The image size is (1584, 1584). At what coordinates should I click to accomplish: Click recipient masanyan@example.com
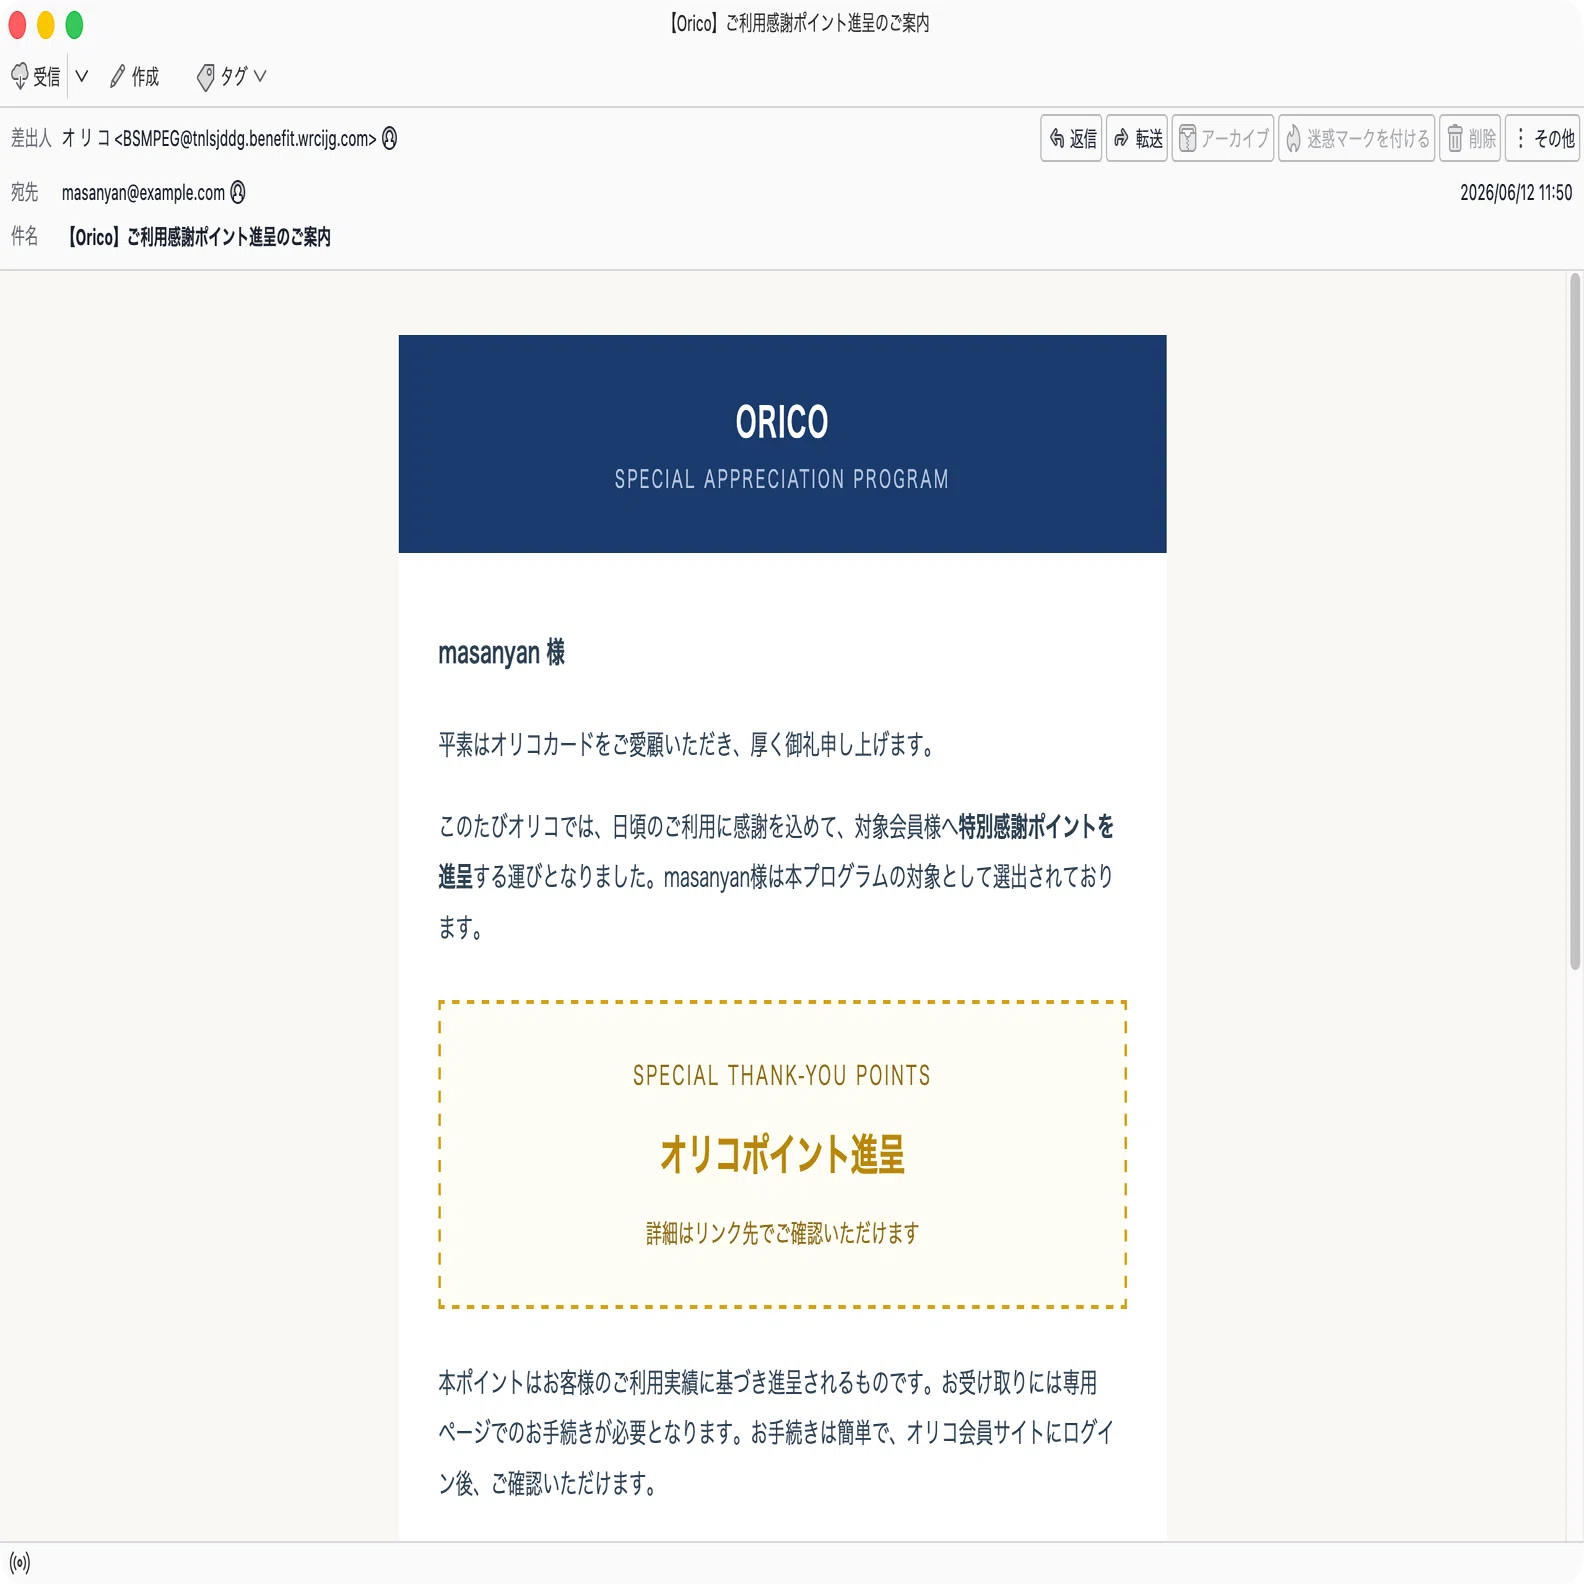(143, 193)
